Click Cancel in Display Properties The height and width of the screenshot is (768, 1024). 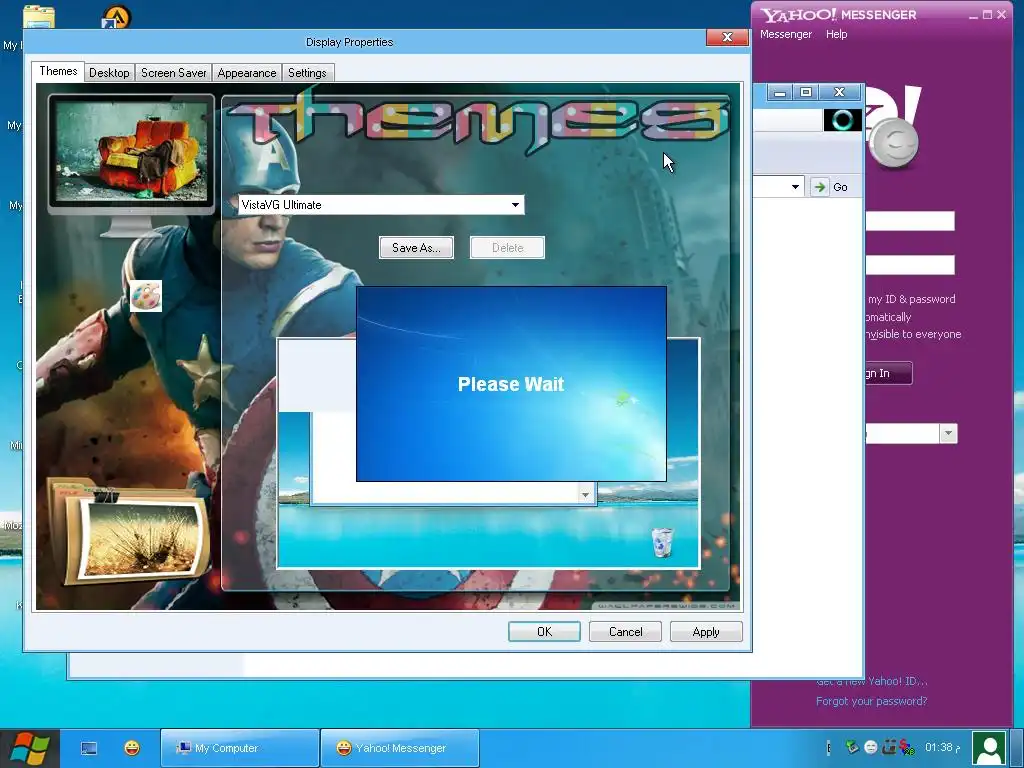coord(625,632)
